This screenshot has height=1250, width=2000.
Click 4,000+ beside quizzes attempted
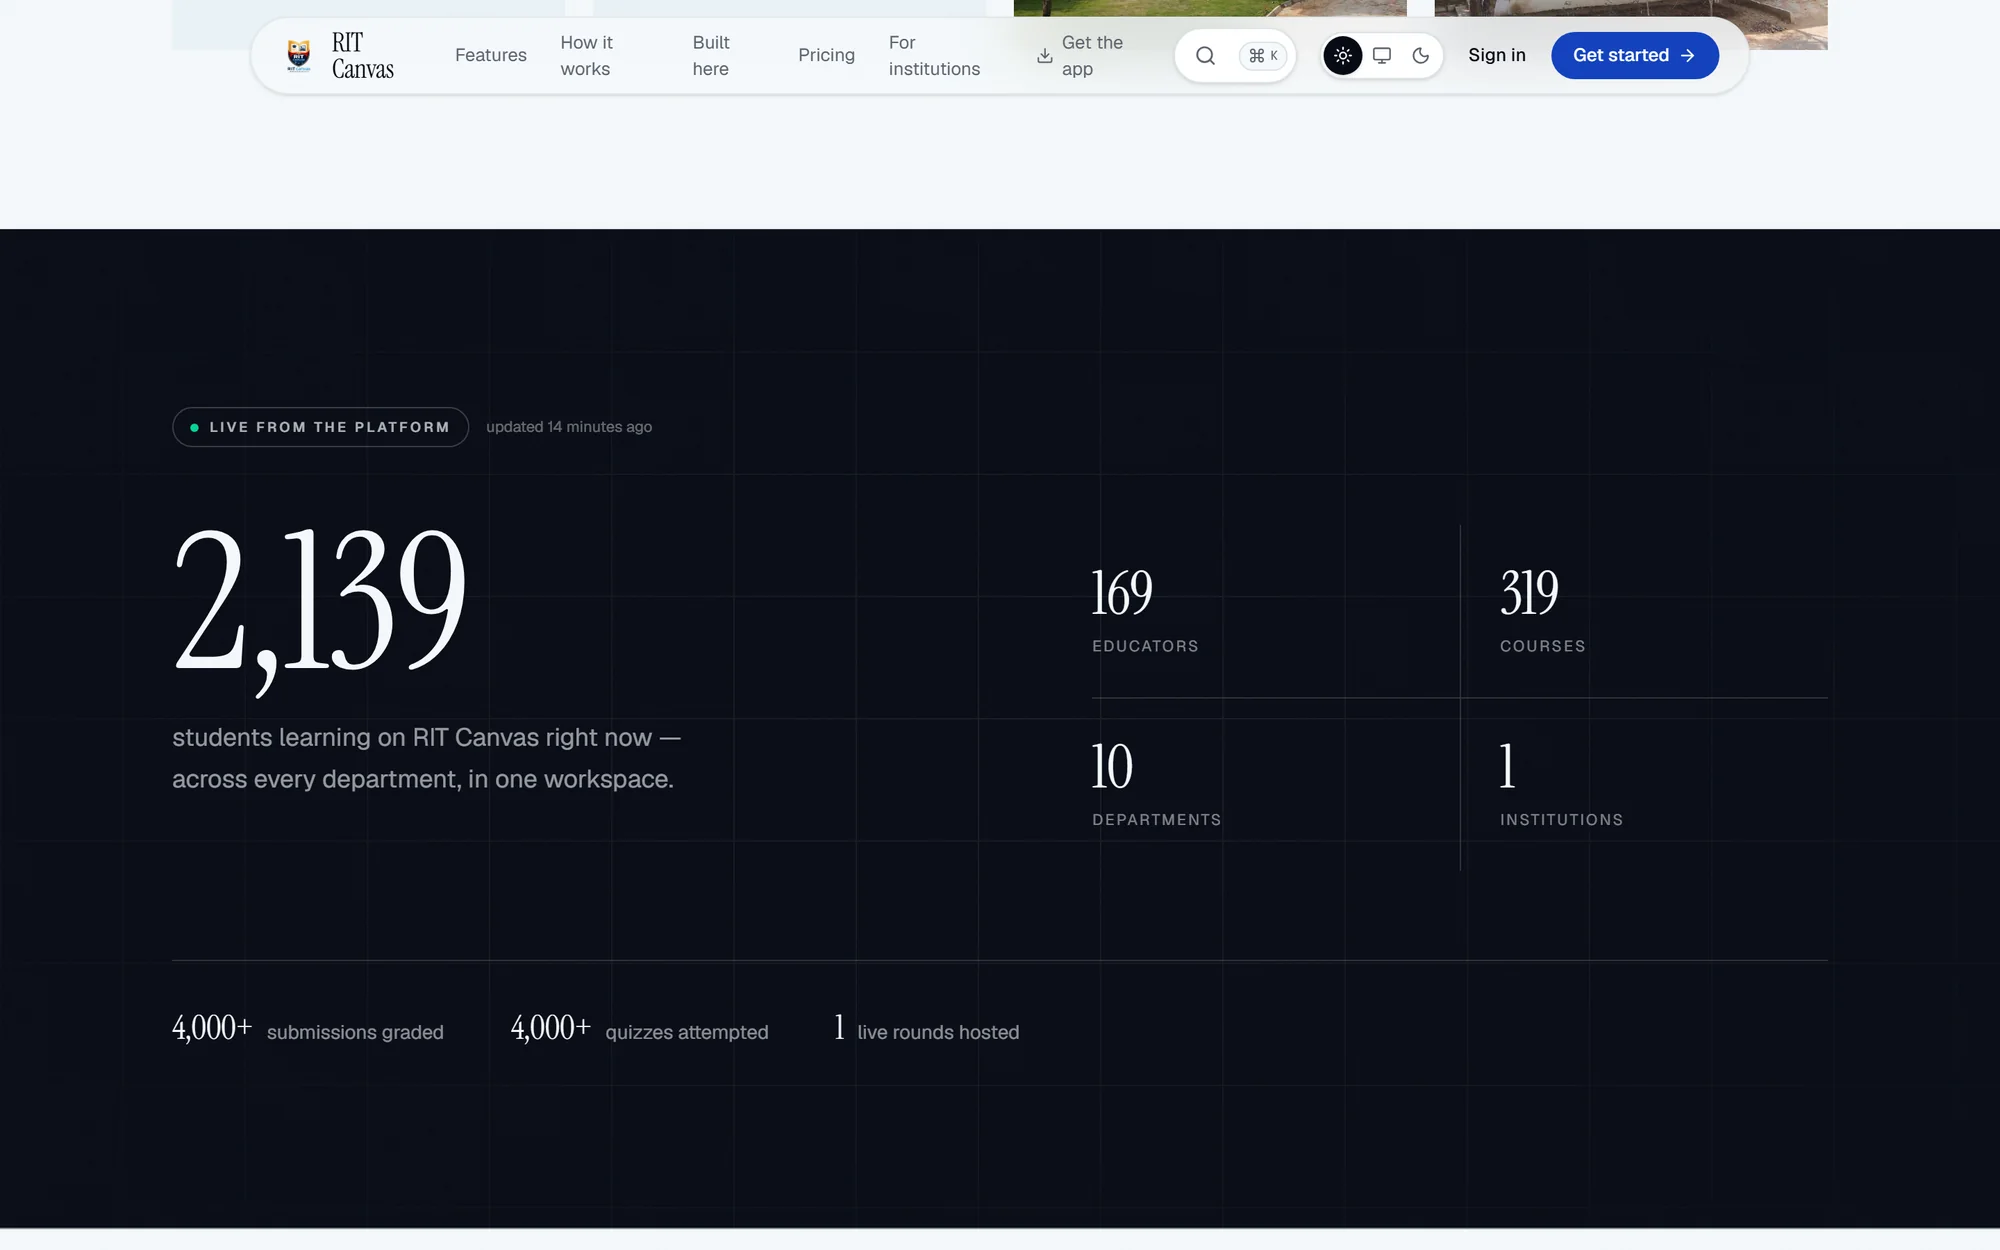(x=551, y=1028)
